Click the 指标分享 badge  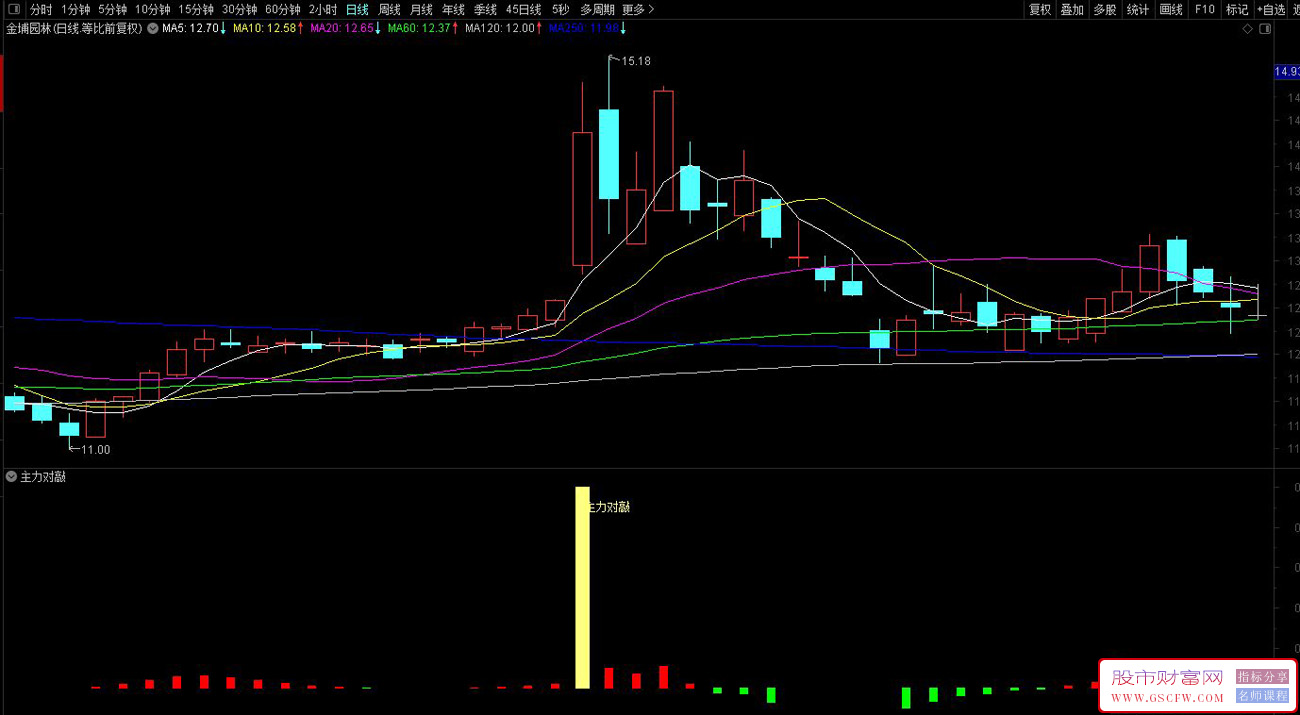click(x=1262, y=677)
